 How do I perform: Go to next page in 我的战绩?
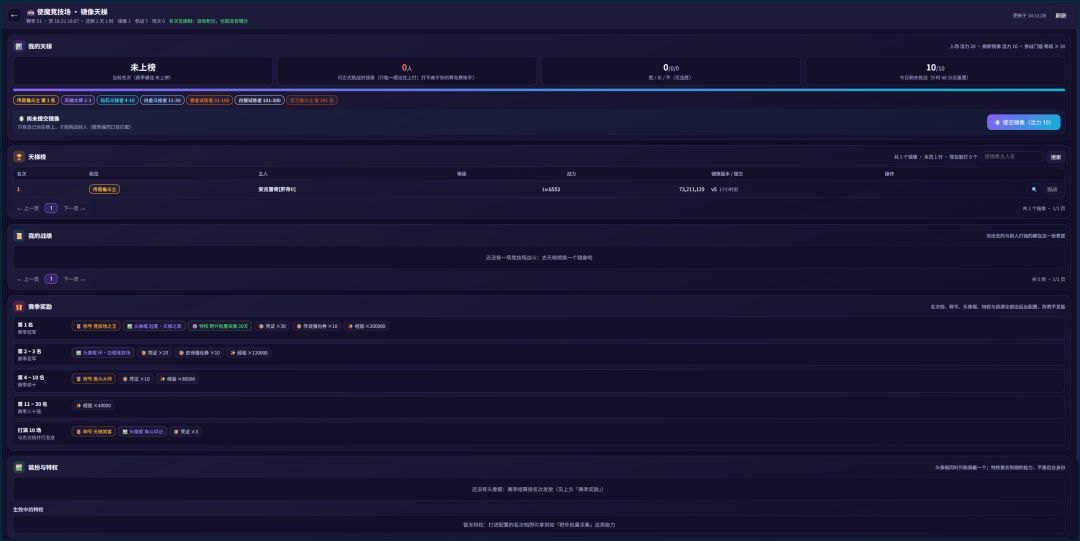74,279
